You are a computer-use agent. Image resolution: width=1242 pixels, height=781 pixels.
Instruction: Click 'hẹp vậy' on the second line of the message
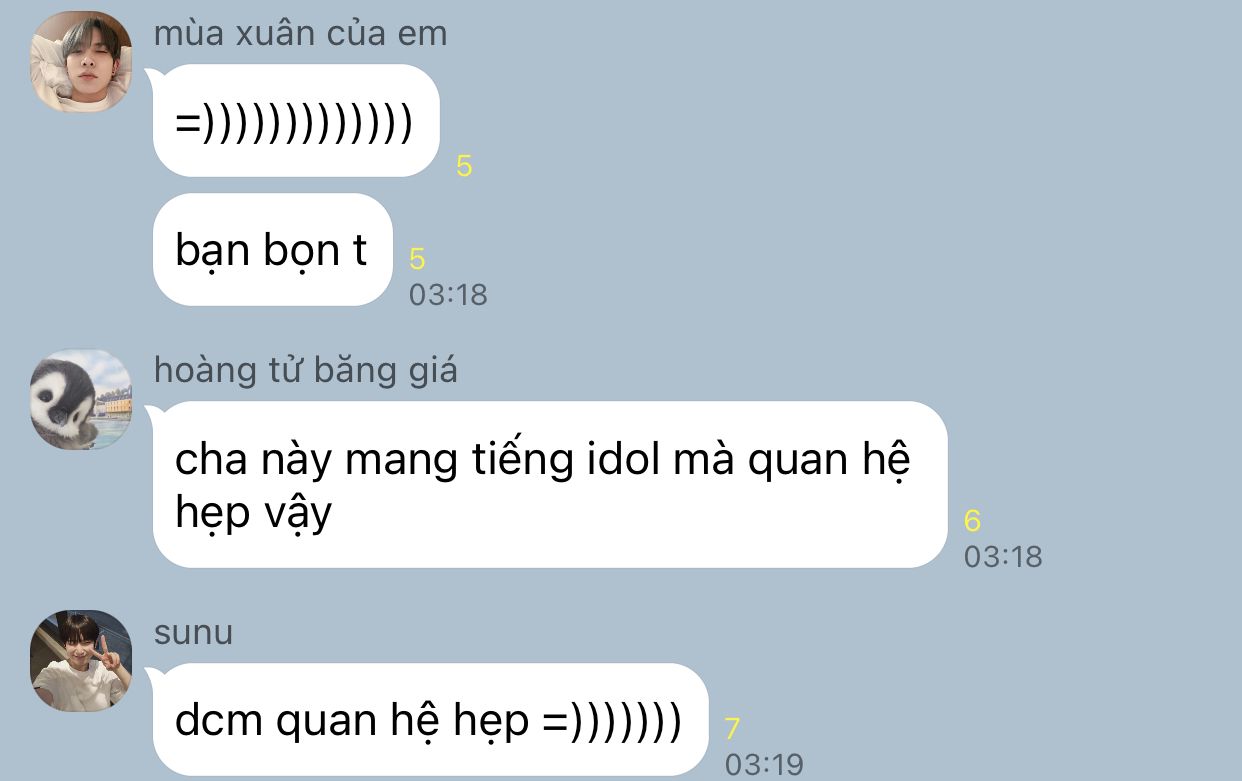point(253,516)
